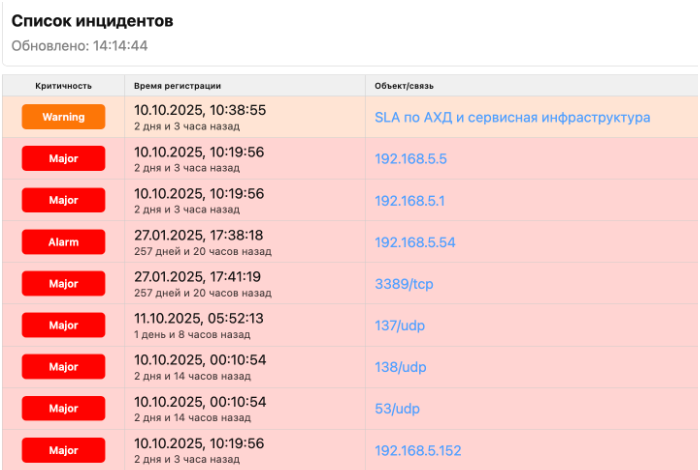Screen dimensions: 700x470
Task: Click the Время регистрации column header
Action: pos(177,86)
